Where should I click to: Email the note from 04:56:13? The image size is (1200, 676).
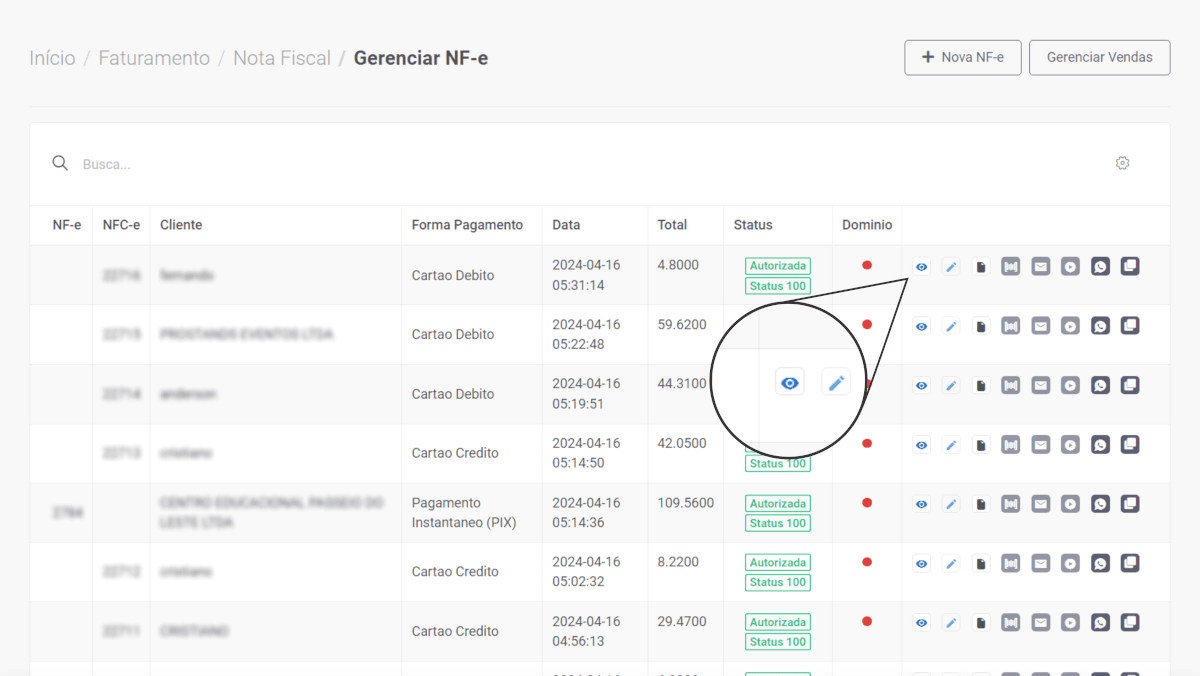pos(1041,623)
